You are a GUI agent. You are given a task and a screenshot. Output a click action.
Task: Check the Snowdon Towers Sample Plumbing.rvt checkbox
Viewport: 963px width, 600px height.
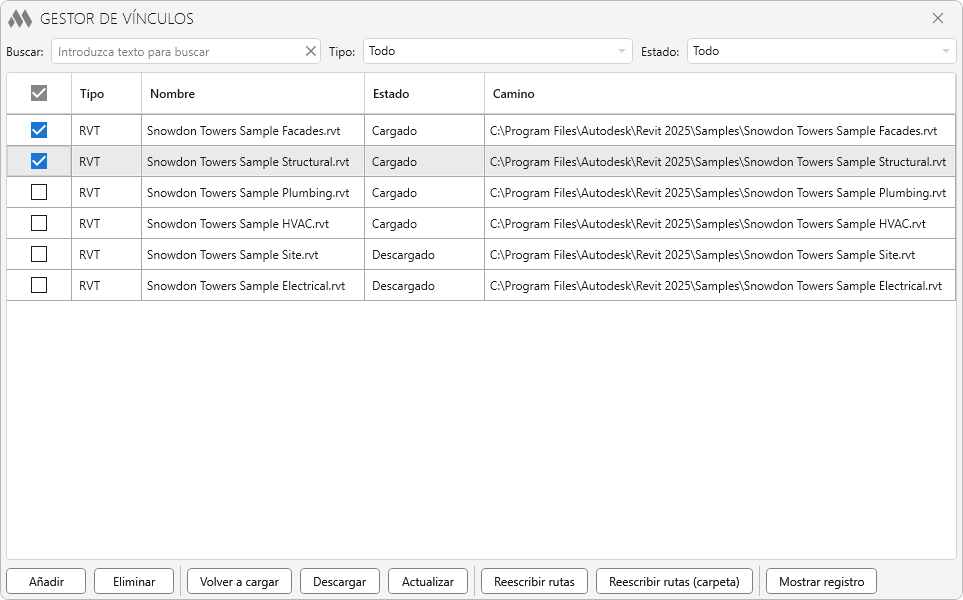click(39, 192)
